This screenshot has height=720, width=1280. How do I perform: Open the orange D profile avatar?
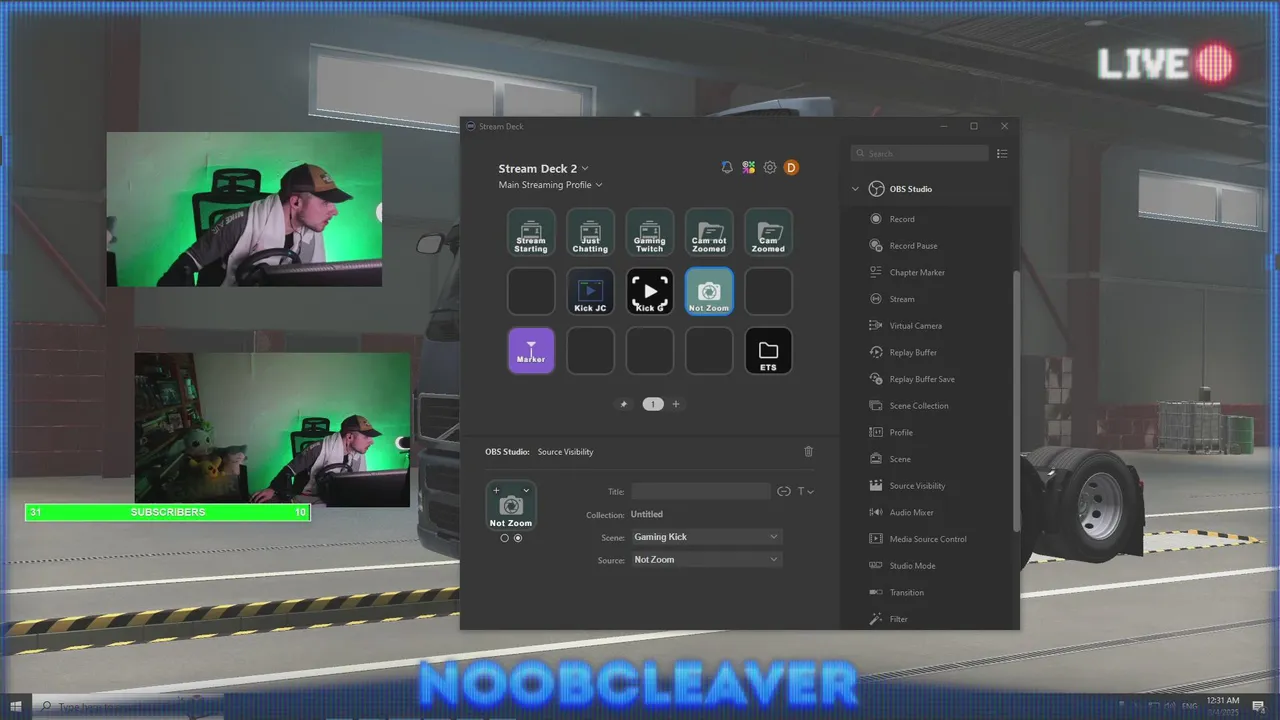point(791,168)
